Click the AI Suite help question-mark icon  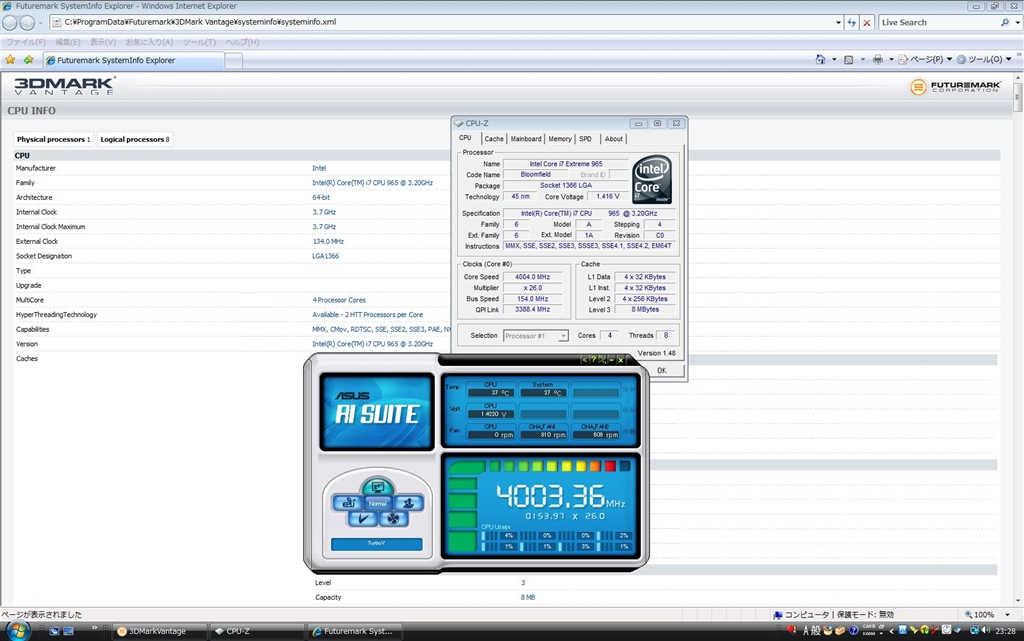[x=593, y=360]
